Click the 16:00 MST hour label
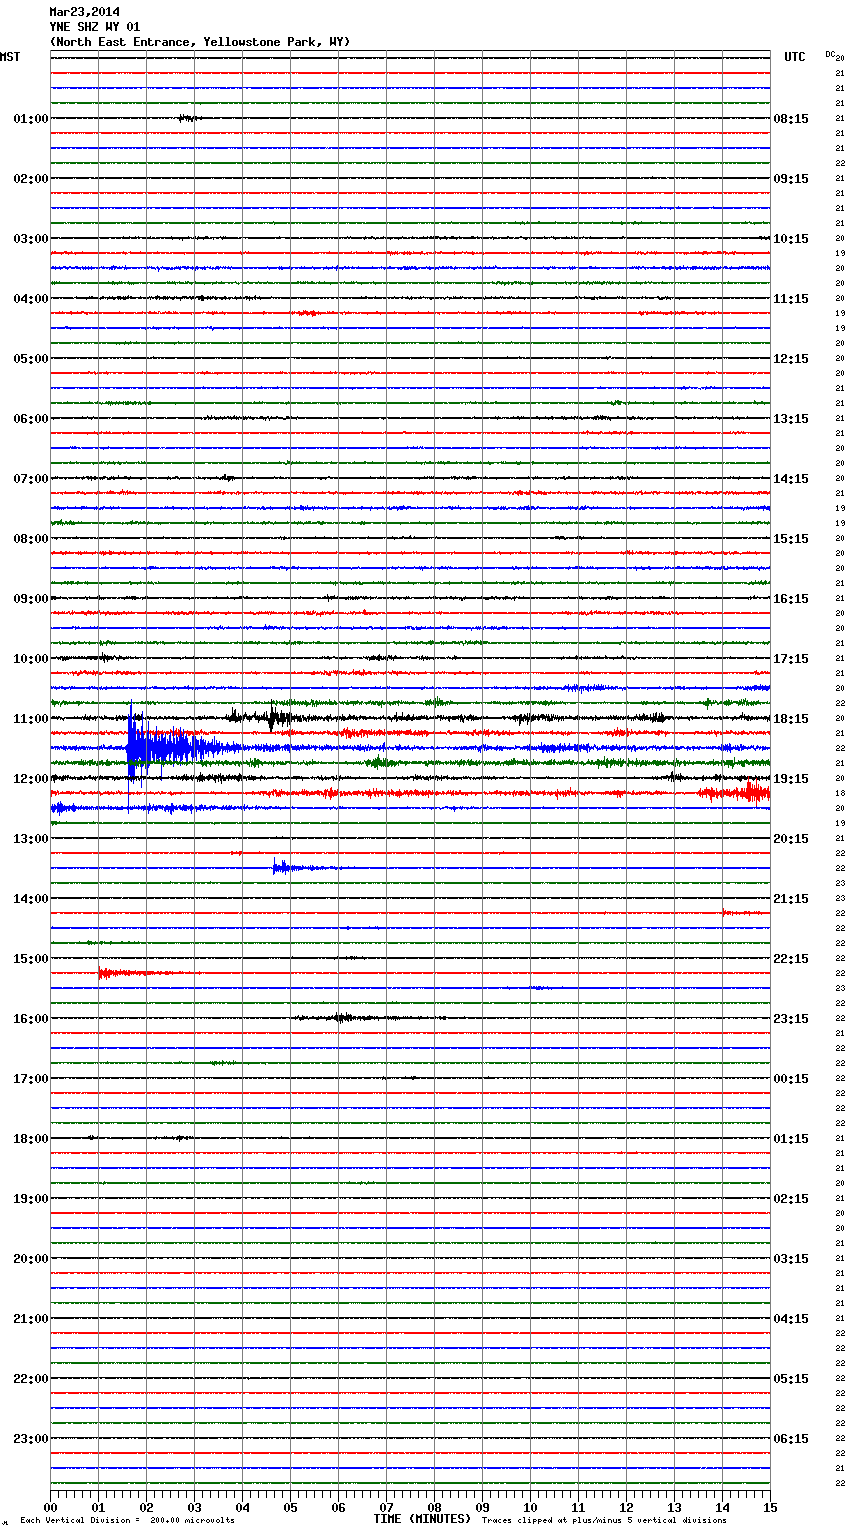This screenshot has width=850, height=1534. pos(30,1019)
